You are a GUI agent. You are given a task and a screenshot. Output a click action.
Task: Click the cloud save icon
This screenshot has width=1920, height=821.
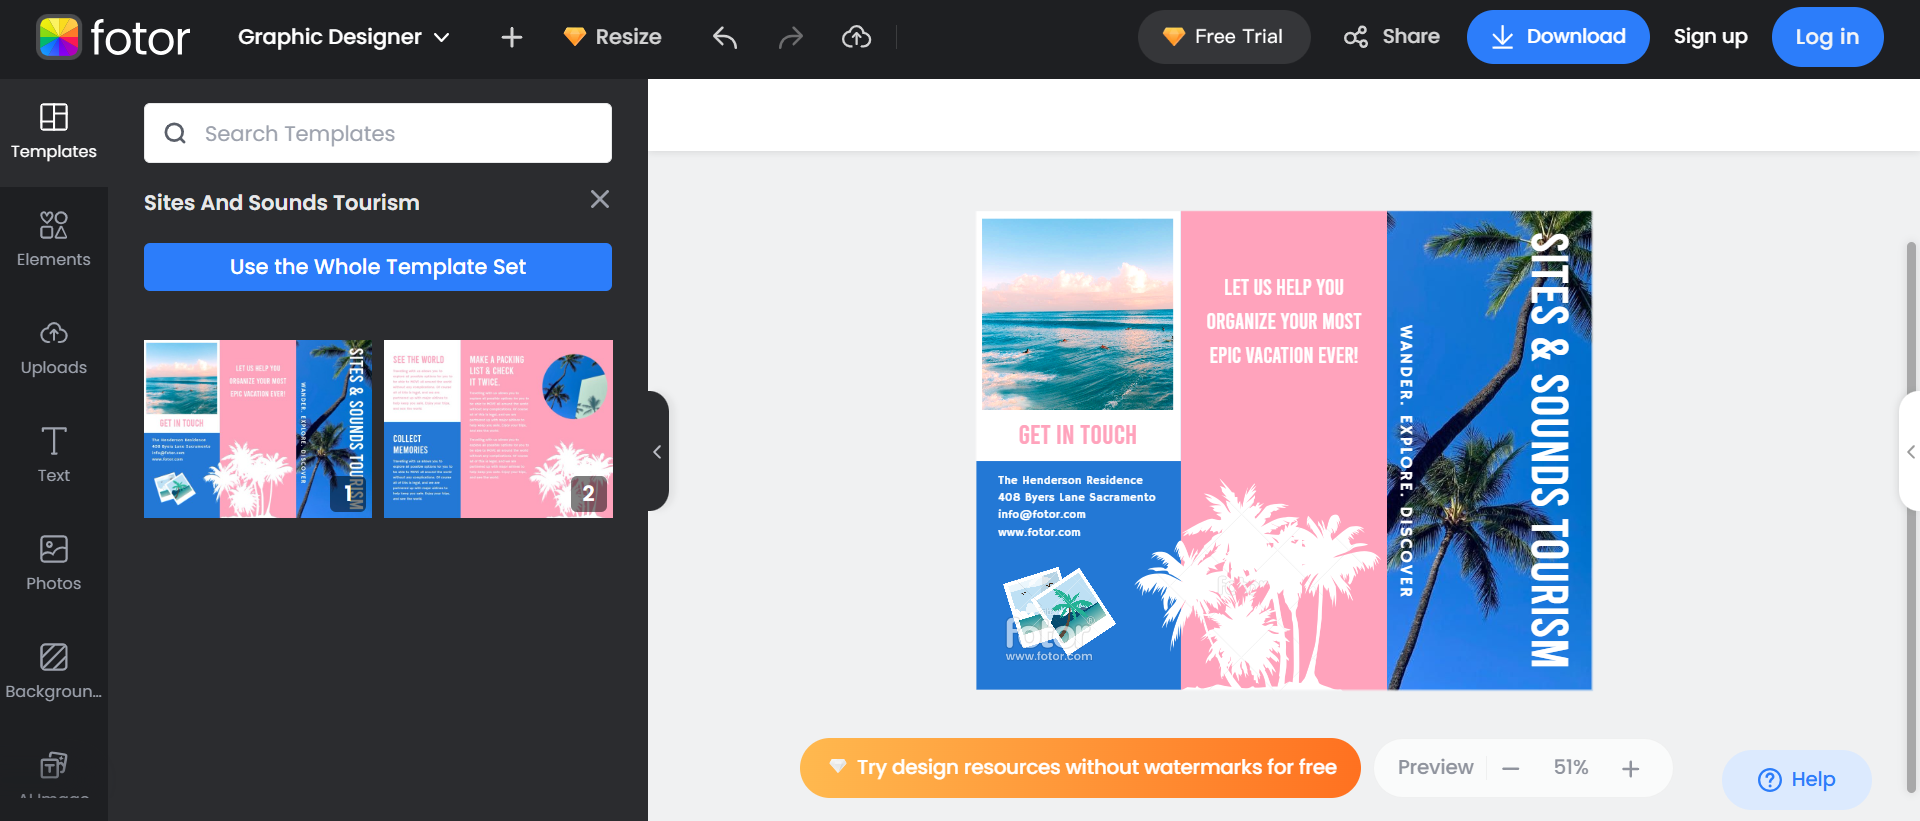(857, 37)
